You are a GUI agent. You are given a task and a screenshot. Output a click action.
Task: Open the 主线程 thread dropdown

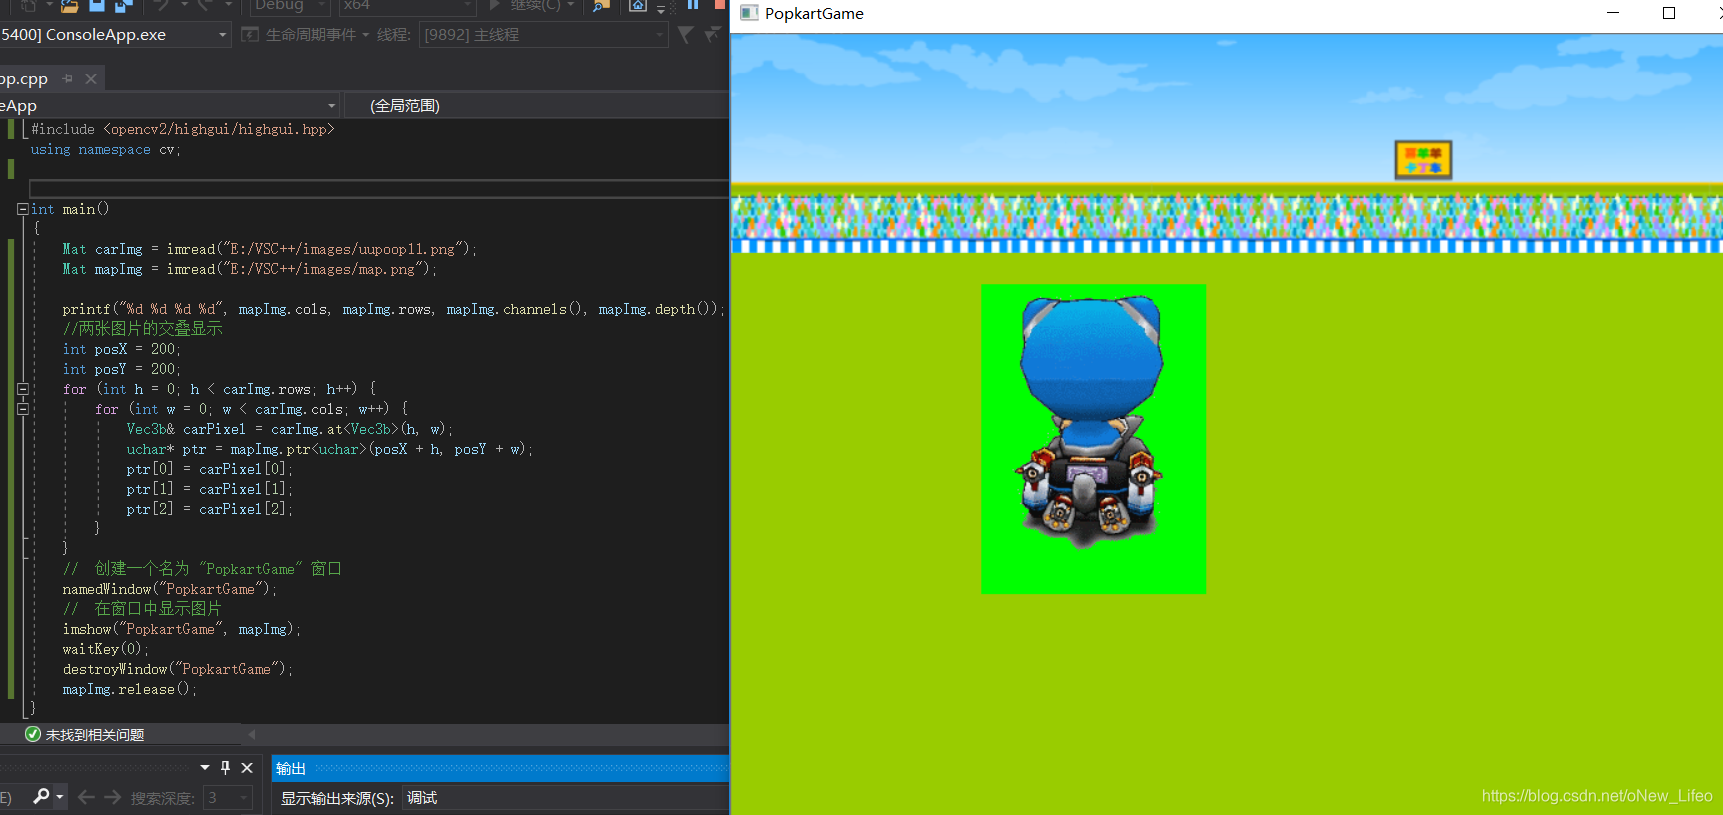543,35
